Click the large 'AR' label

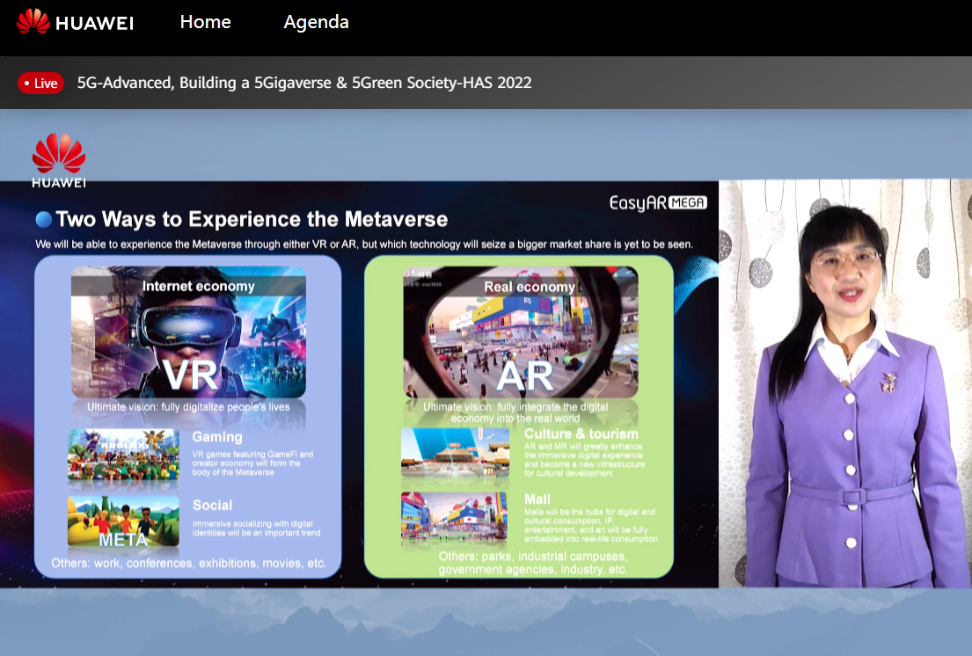coord(524,376)
